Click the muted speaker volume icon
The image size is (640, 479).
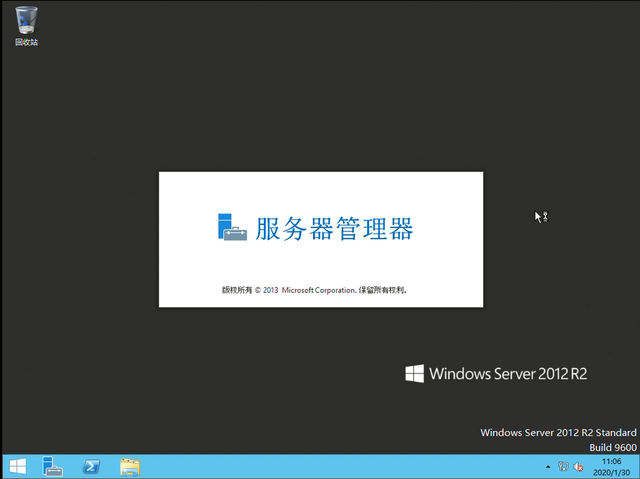coord(578,467)
